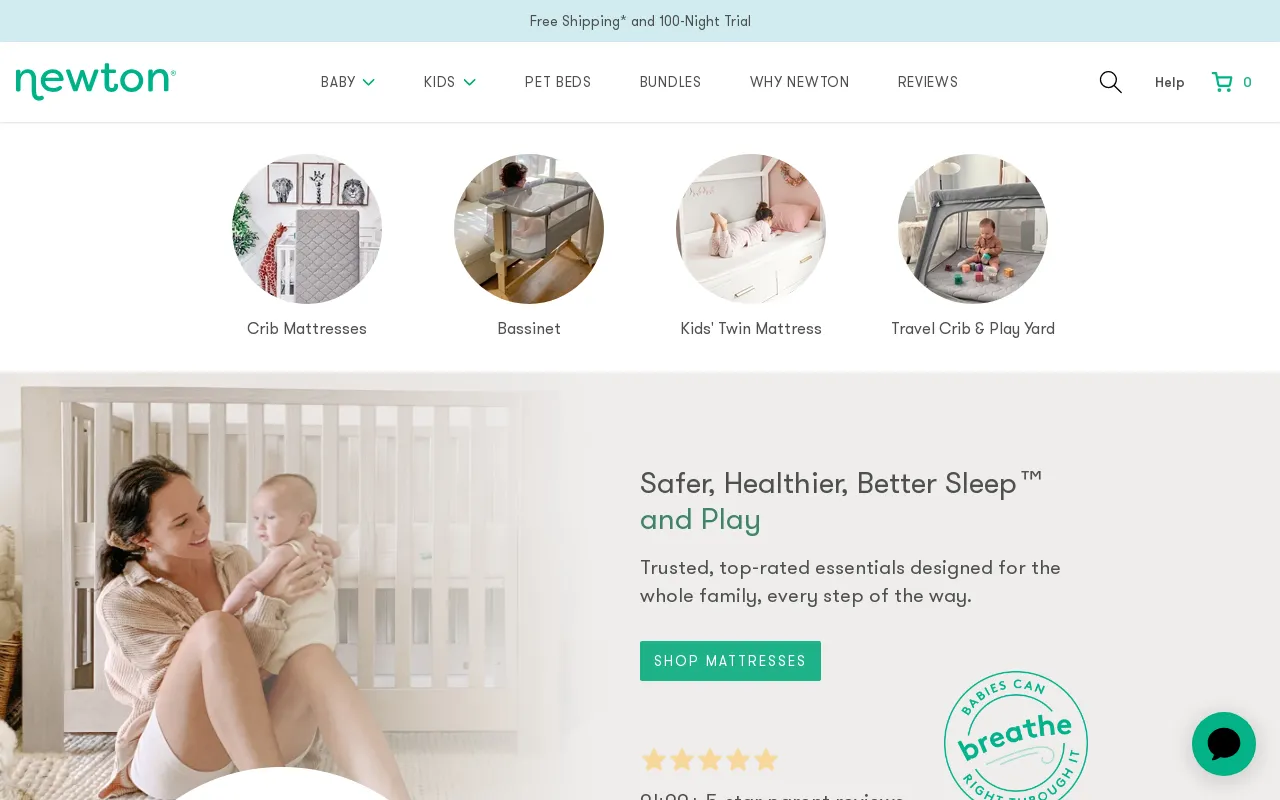Open the Reviews nav link
This screenshot has width=1280, height=800.
(928, 82)
